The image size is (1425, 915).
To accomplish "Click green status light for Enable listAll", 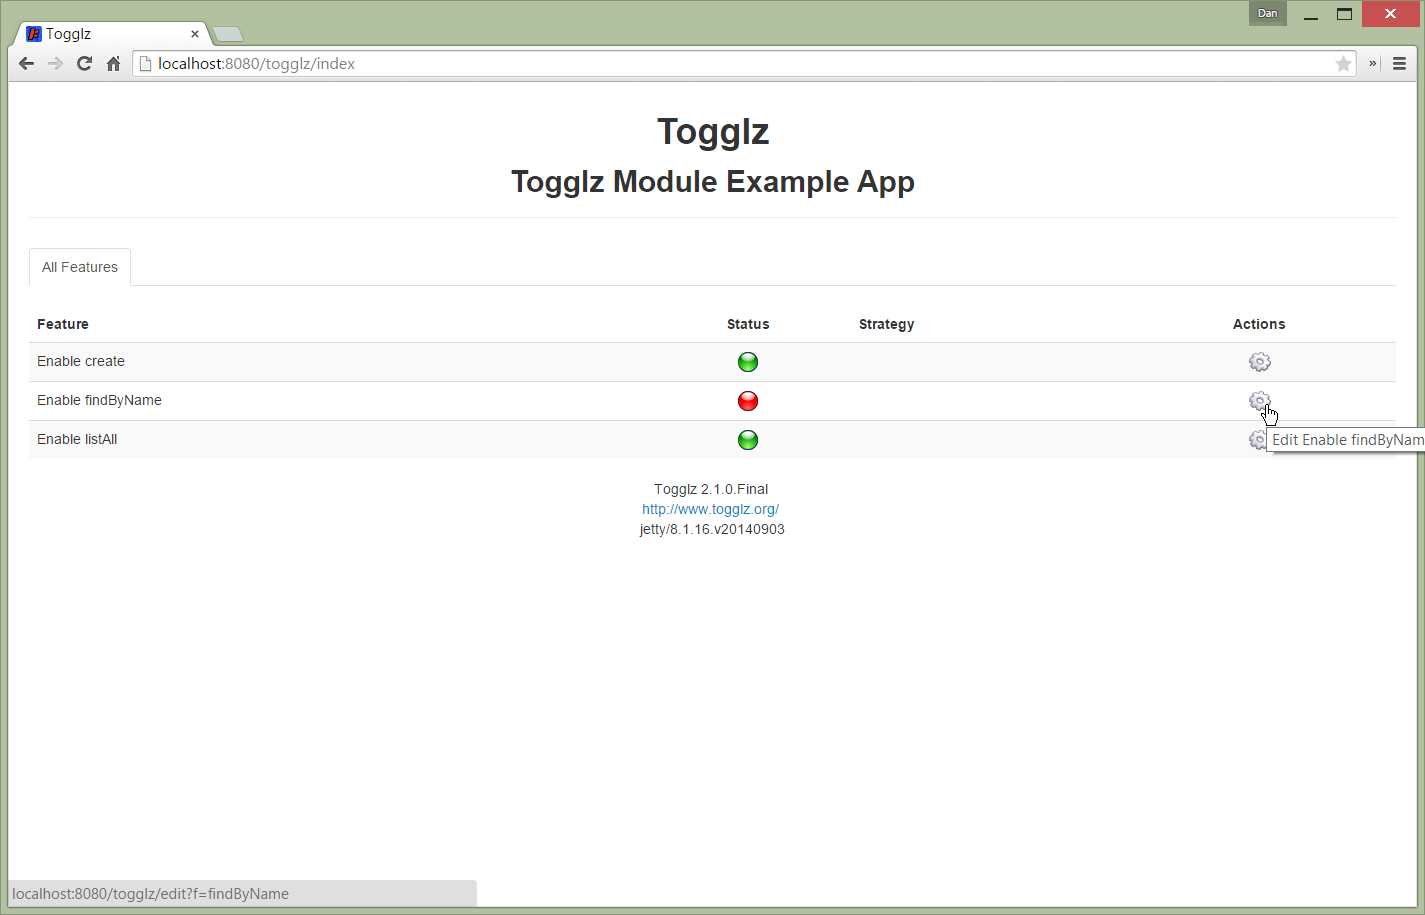I will click(x=748, y=440).
